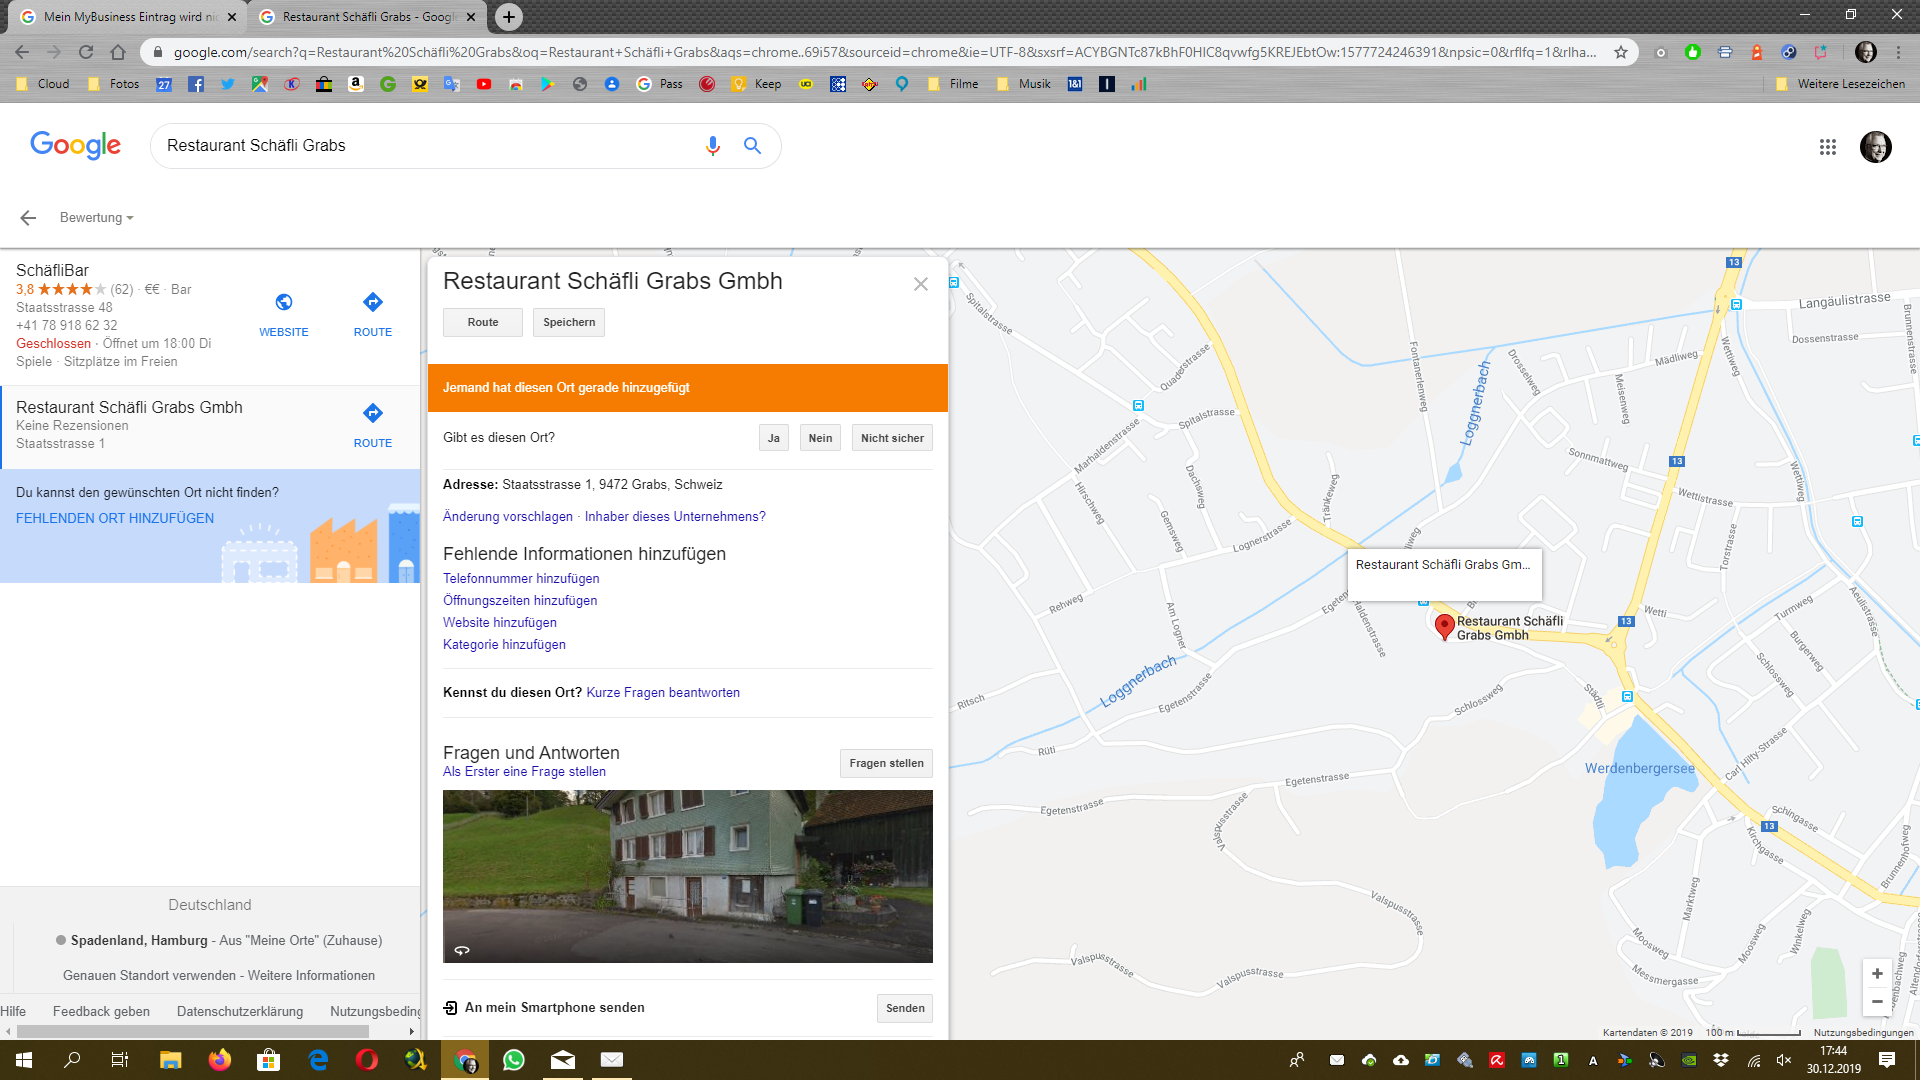
Task: Click the Speichern button
Action: pos(569,322)
